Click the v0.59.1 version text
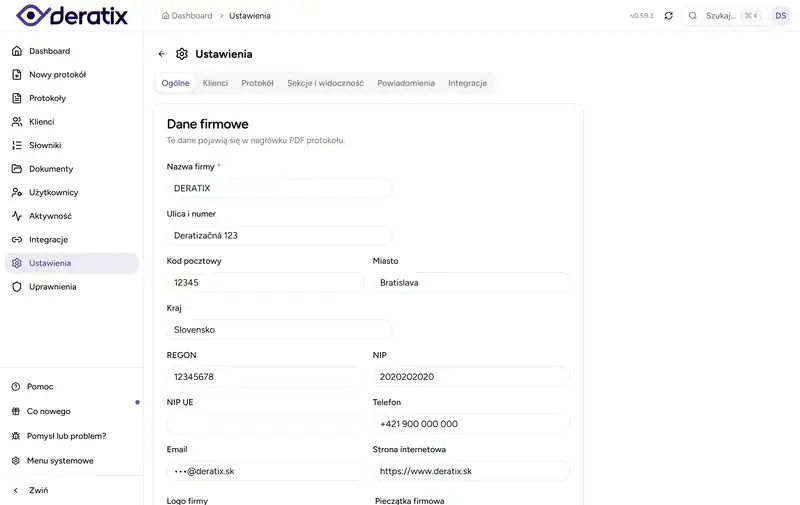Viewport: 800px width, 505px height. (642, 16)
